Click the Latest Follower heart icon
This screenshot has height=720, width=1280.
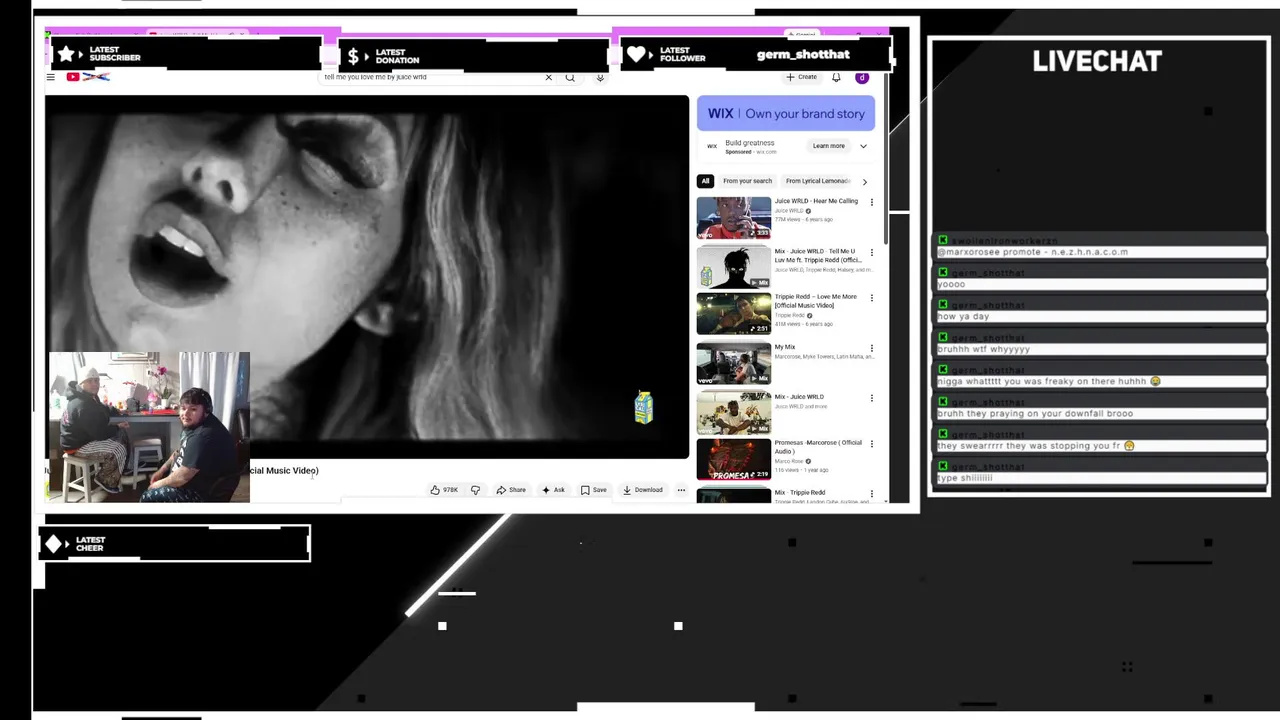pyautogui.click(x=636, y=55)
